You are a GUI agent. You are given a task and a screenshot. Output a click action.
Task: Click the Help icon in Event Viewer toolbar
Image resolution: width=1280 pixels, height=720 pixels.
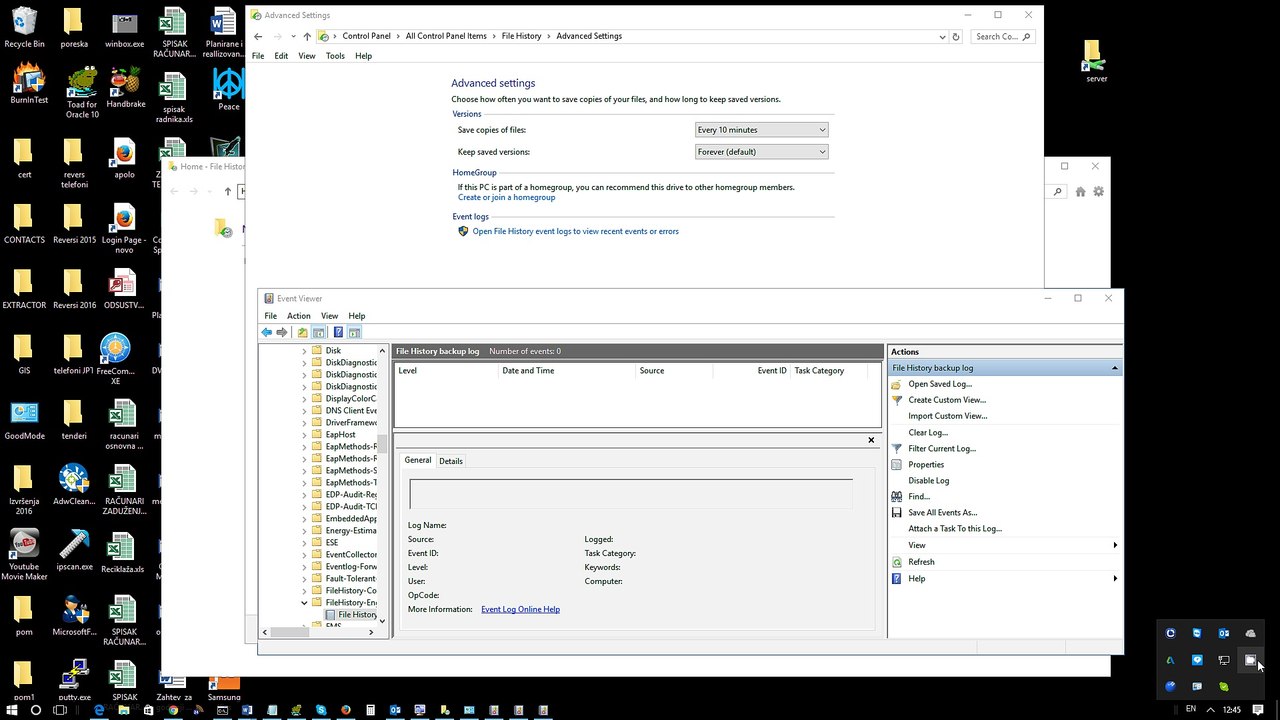click(x=338, y=332)
